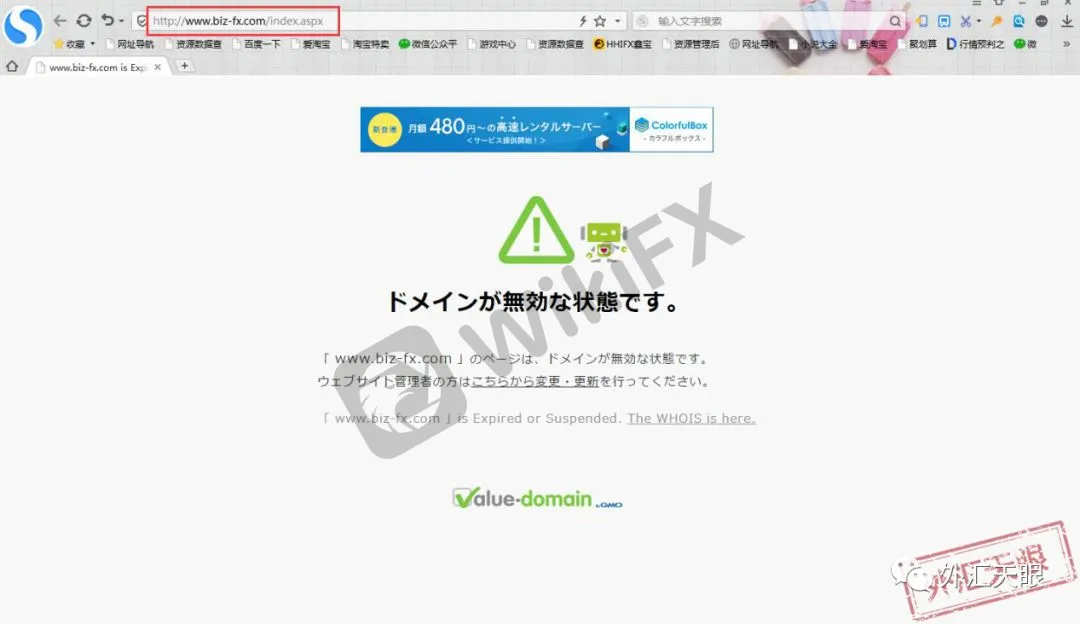Open the bookmark with the D icon
Image resolution: width=1080 pixels, height=624 pixels.
(x=975, y=44)
